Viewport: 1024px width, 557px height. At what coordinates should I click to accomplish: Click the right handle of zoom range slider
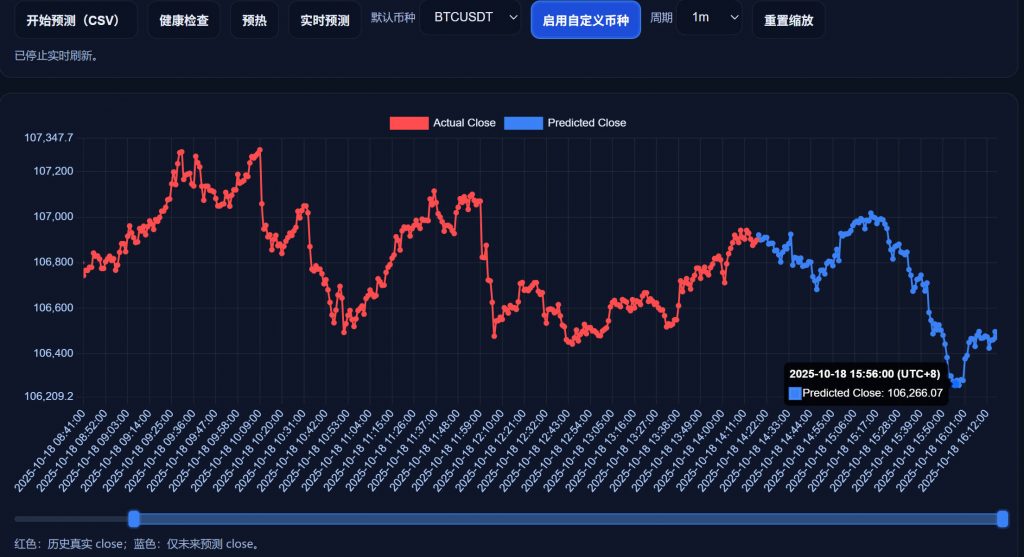[1003, 518]
